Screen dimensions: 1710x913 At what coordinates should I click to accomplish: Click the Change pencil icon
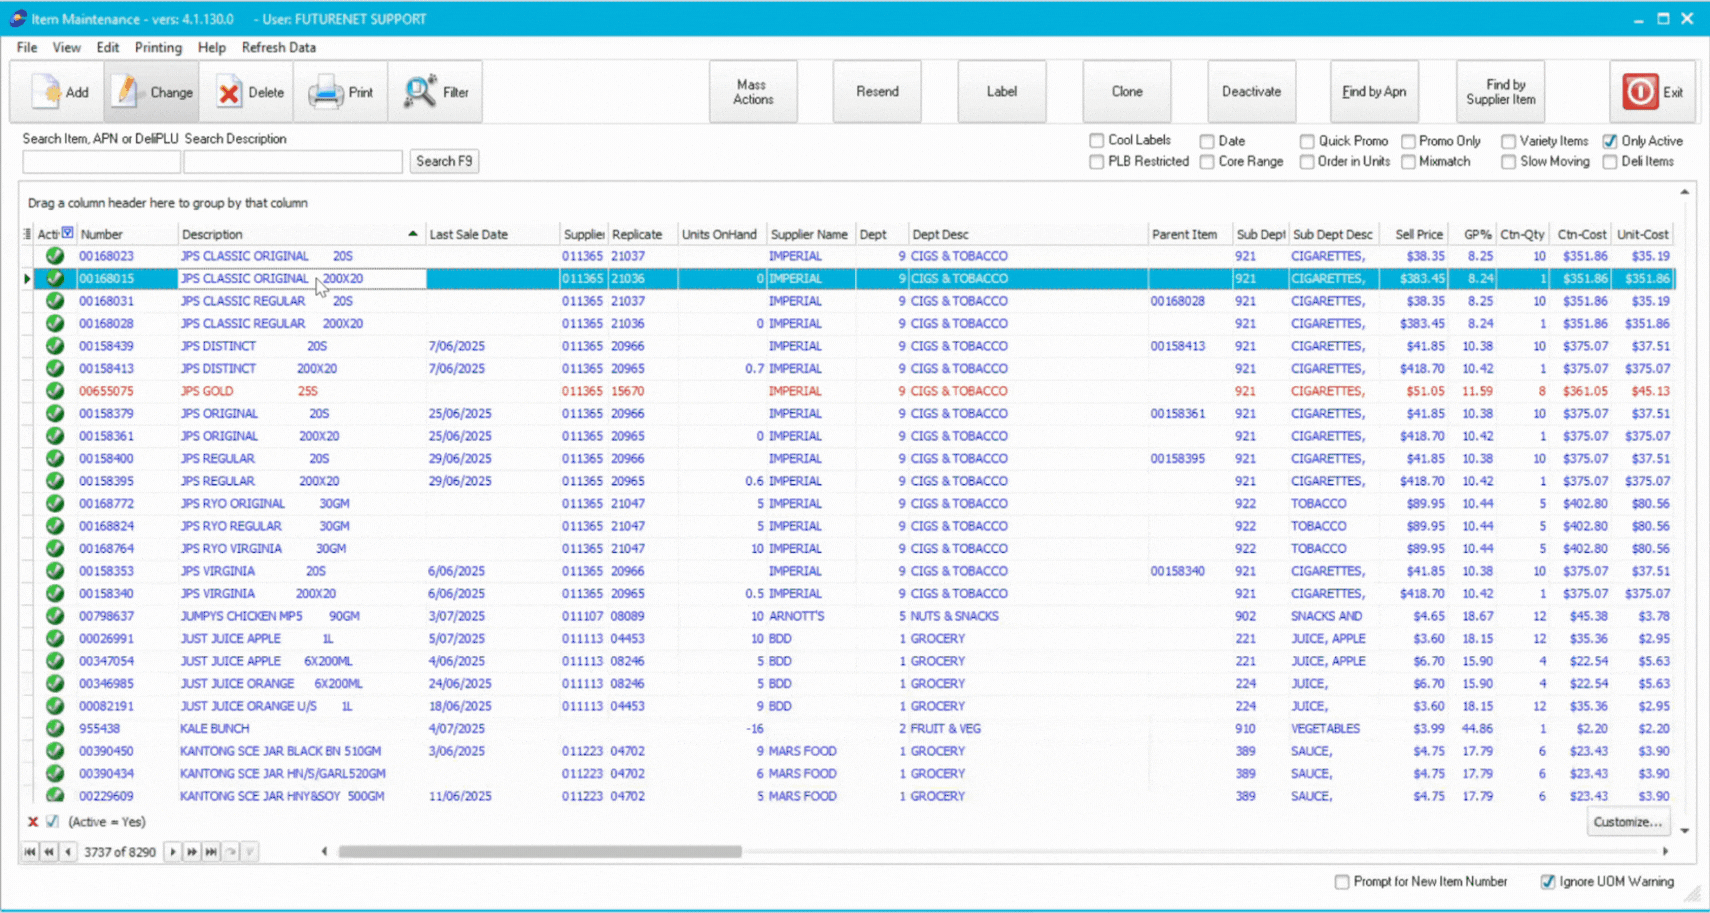(x=126, y=92)
